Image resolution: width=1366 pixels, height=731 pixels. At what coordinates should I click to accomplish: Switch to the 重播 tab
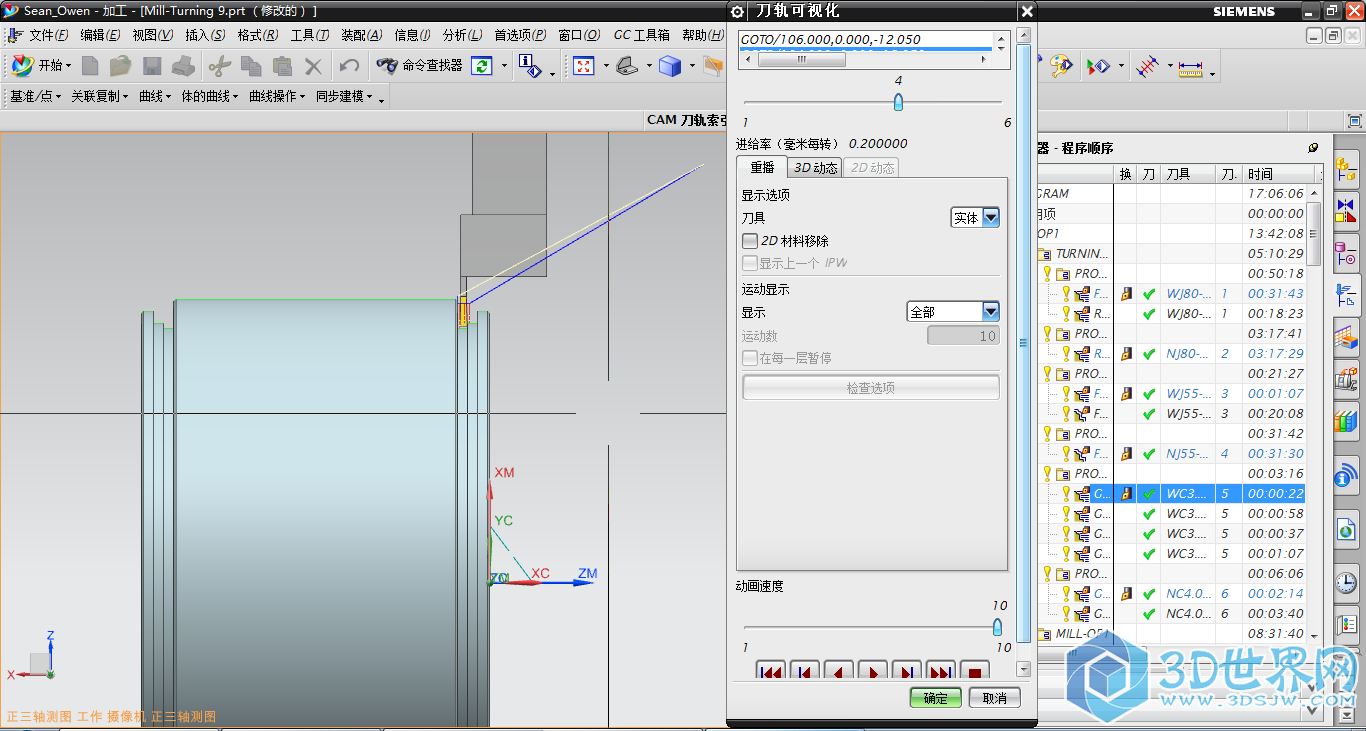click(762, 168)
